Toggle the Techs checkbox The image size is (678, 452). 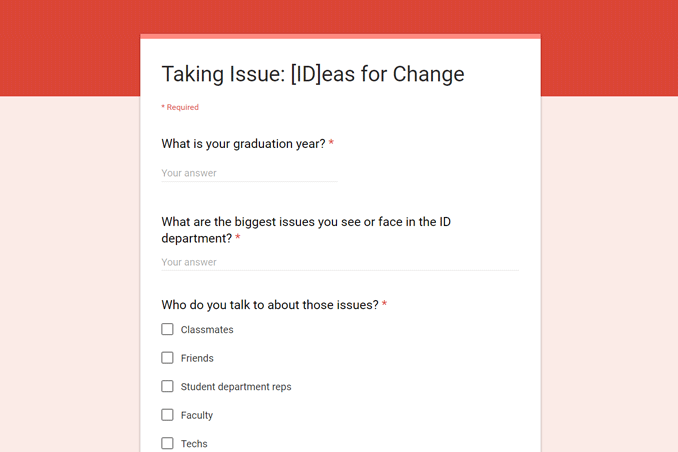[167, 443]
